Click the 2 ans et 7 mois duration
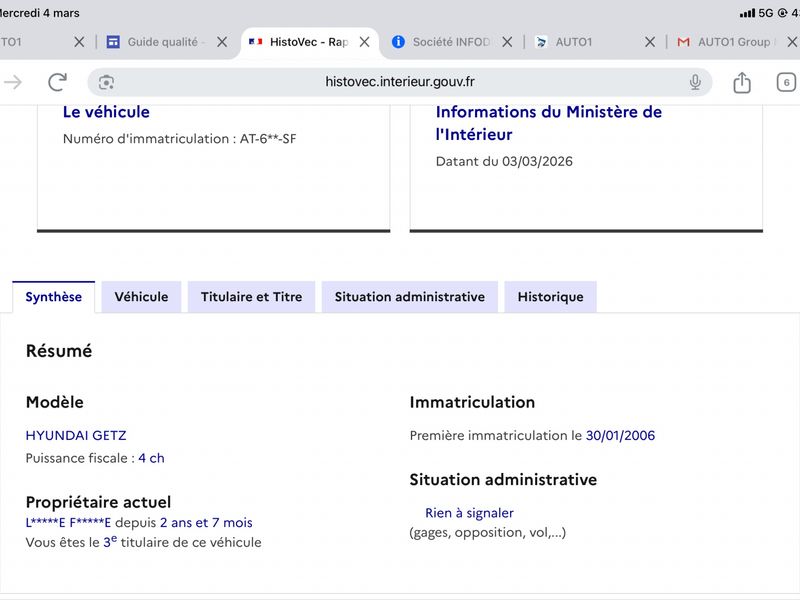Screen dimensions: 800x600 tap(206, 523)
